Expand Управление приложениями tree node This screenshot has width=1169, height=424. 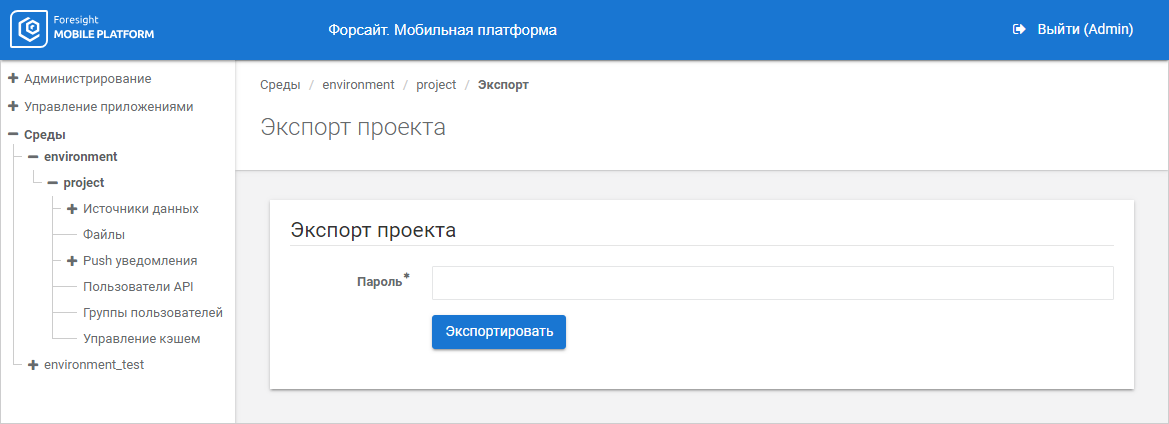tap(13, 106)
